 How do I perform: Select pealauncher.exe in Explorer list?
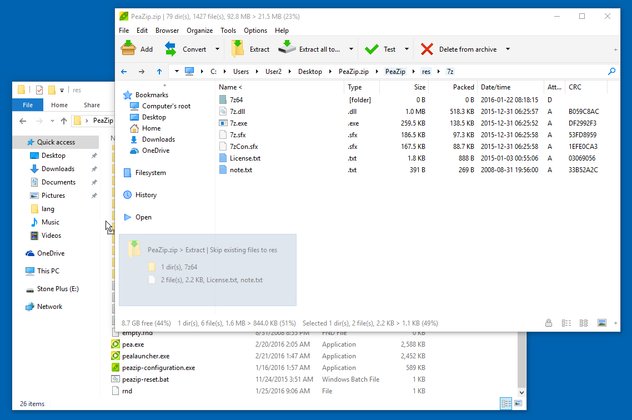[x=268, y=356]
